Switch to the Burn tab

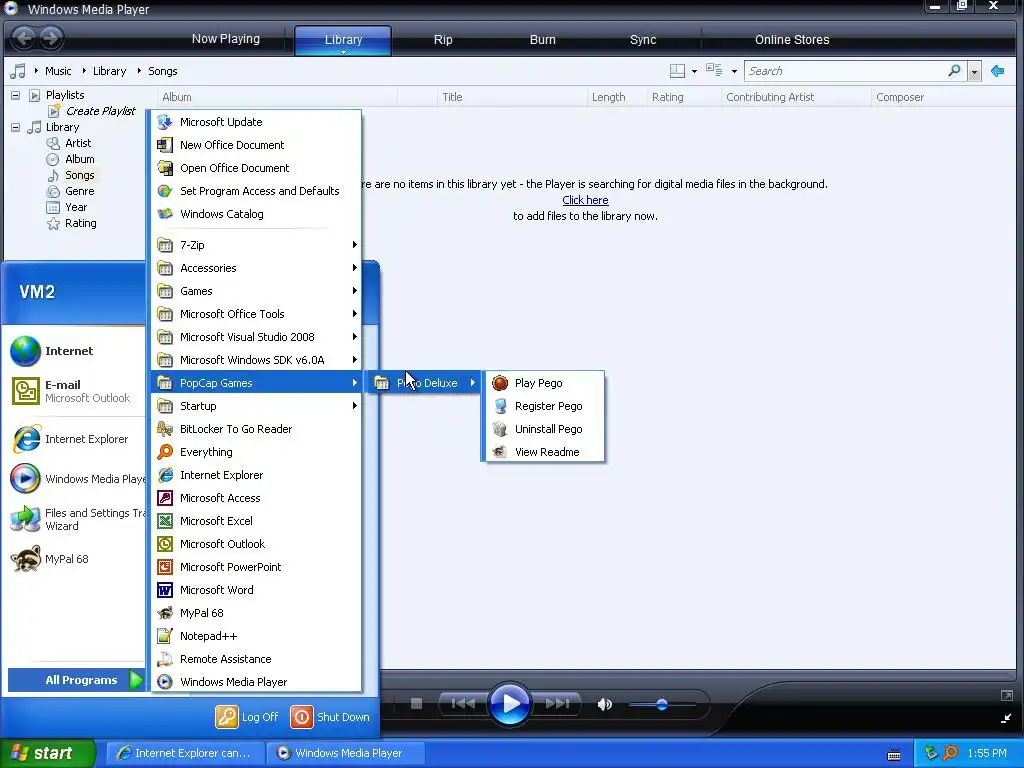pos(542,39)
